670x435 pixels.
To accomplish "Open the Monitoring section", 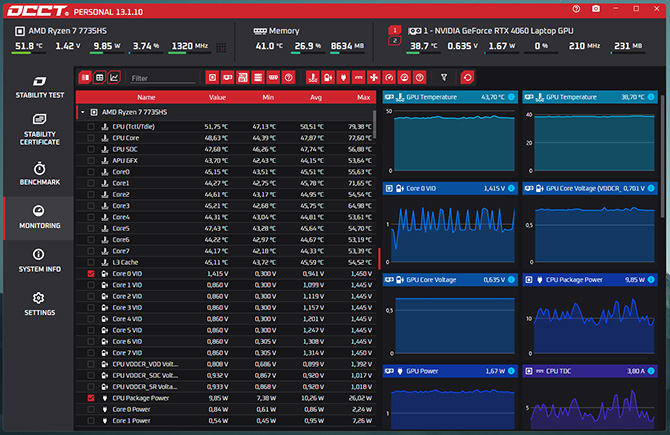I will tap(40, 218).
